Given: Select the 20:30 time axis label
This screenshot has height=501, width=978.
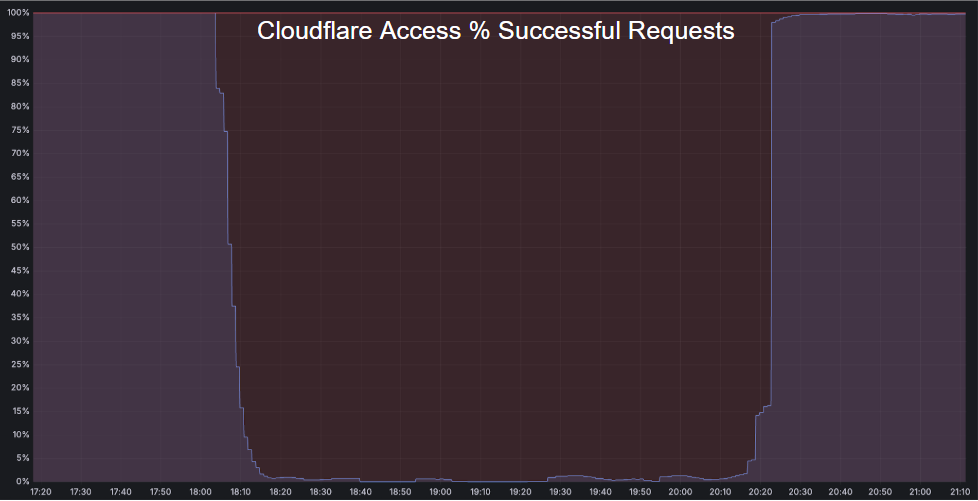Looking at the screenshot, I should pos(800,492).
